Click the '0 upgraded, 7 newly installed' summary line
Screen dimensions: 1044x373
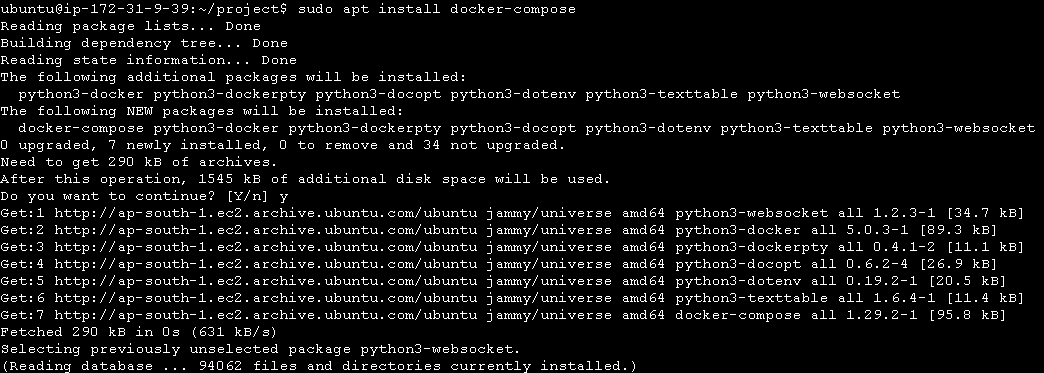coord(283,145)
